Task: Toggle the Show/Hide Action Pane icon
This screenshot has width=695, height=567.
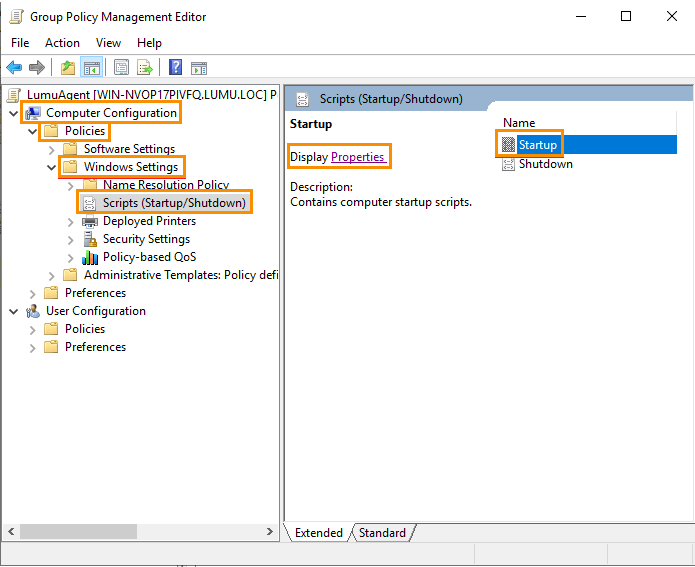Action: pos(199,68)
